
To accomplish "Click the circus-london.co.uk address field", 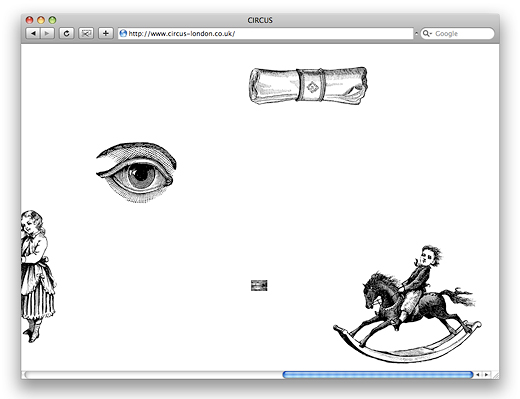I will point(266,33).
